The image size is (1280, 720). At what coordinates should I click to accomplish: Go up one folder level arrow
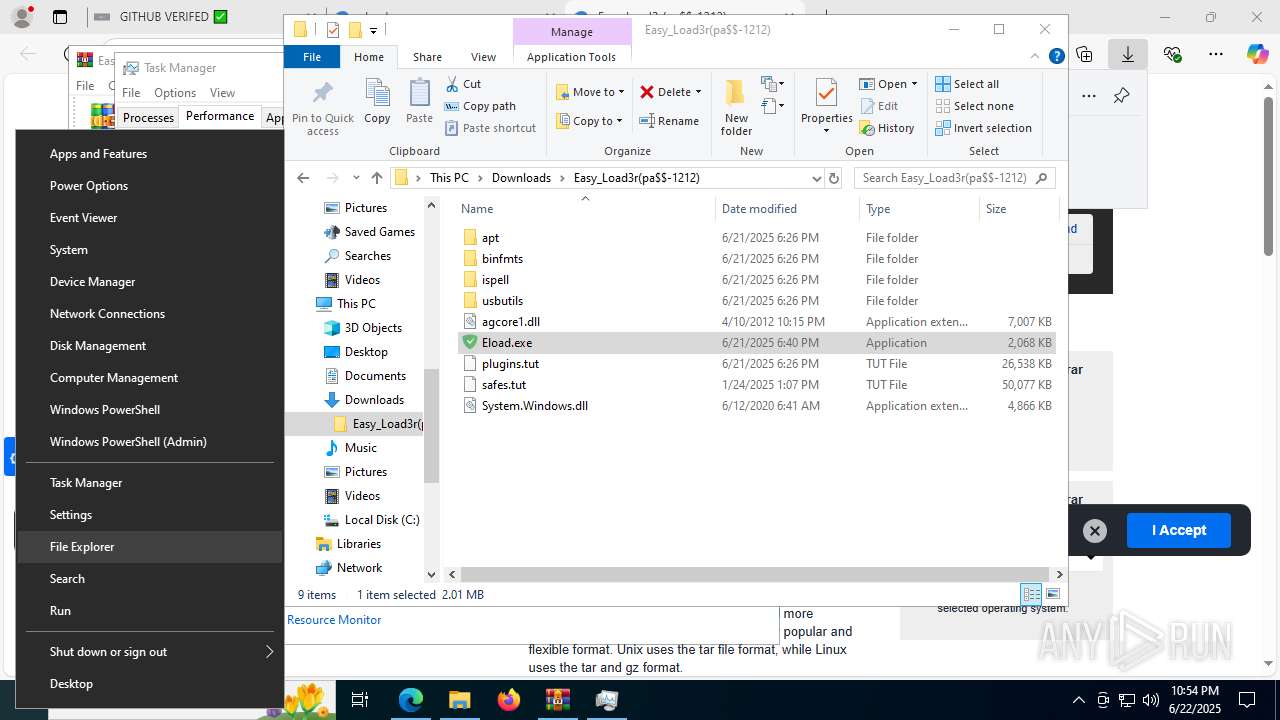coord(377,178)
